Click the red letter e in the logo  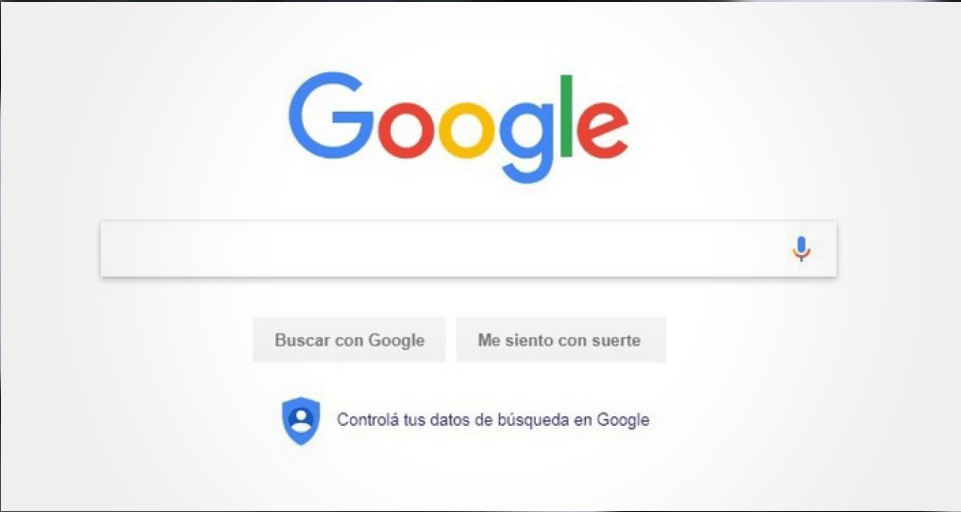click(x=602, y=131)
